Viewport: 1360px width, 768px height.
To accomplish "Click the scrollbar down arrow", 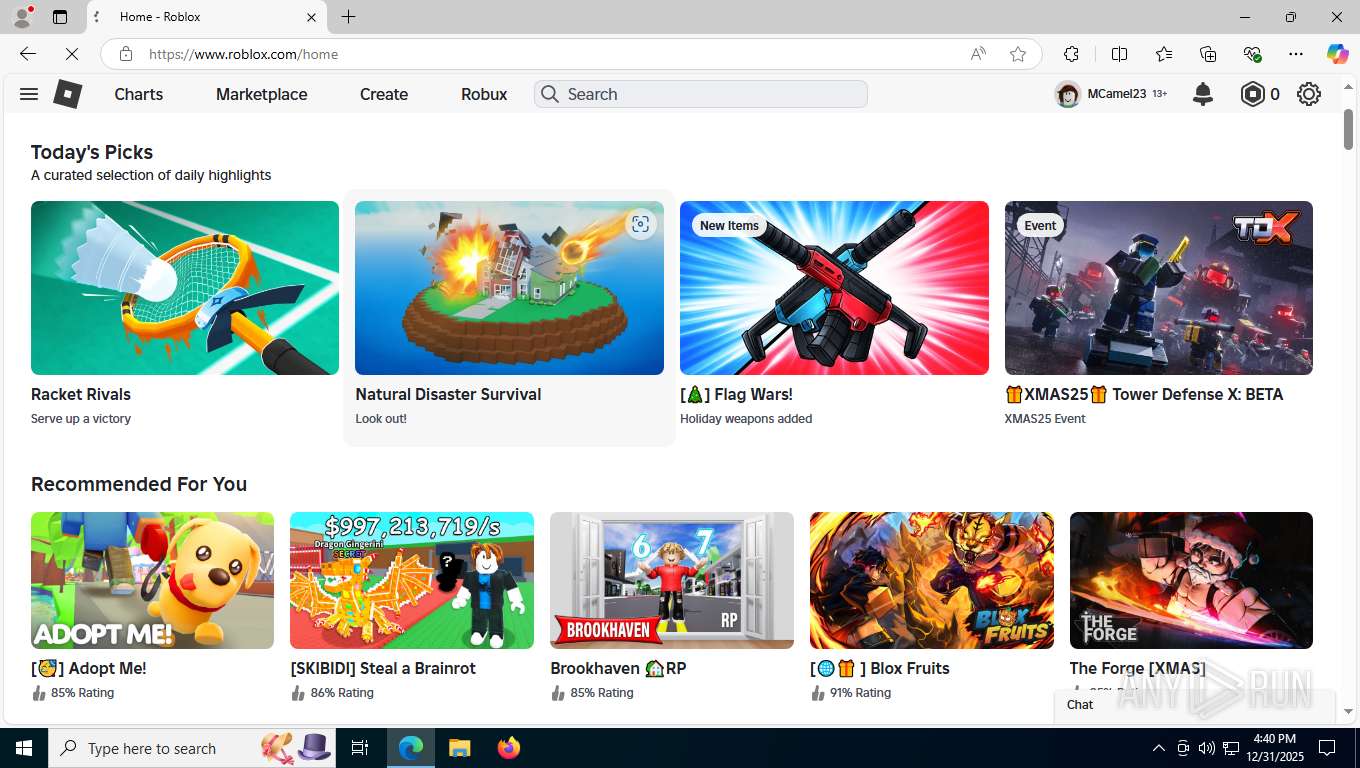I will point(1349,711).
